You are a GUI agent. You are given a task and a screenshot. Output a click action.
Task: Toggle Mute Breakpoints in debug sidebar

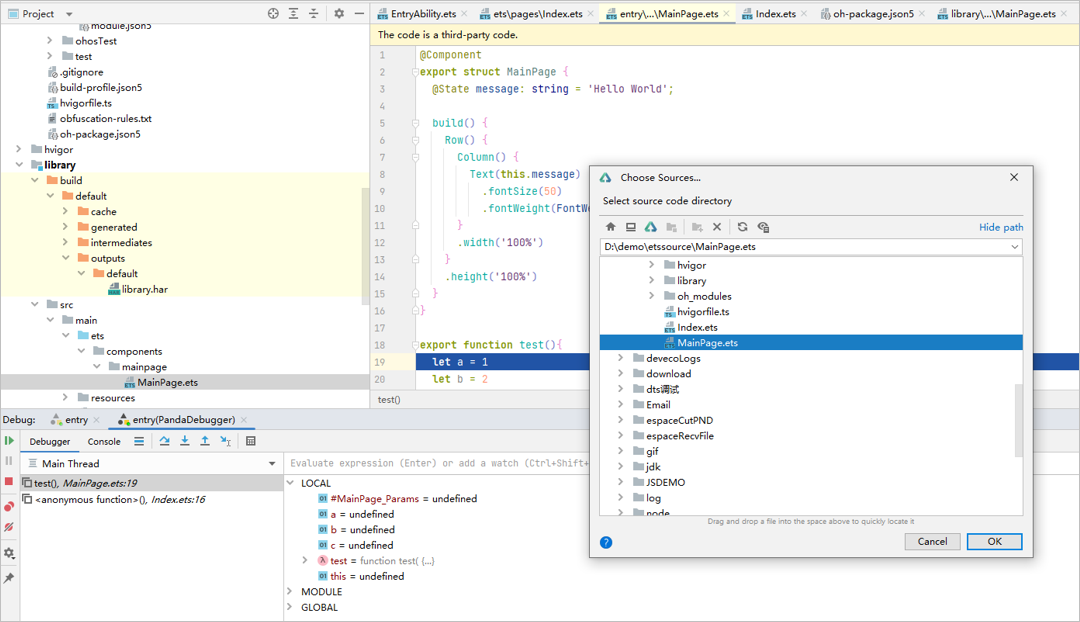pos(9,527)
